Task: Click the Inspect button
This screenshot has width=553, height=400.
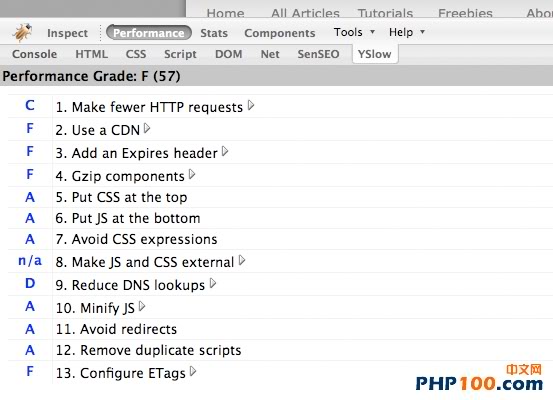Action: pos(67,33)
